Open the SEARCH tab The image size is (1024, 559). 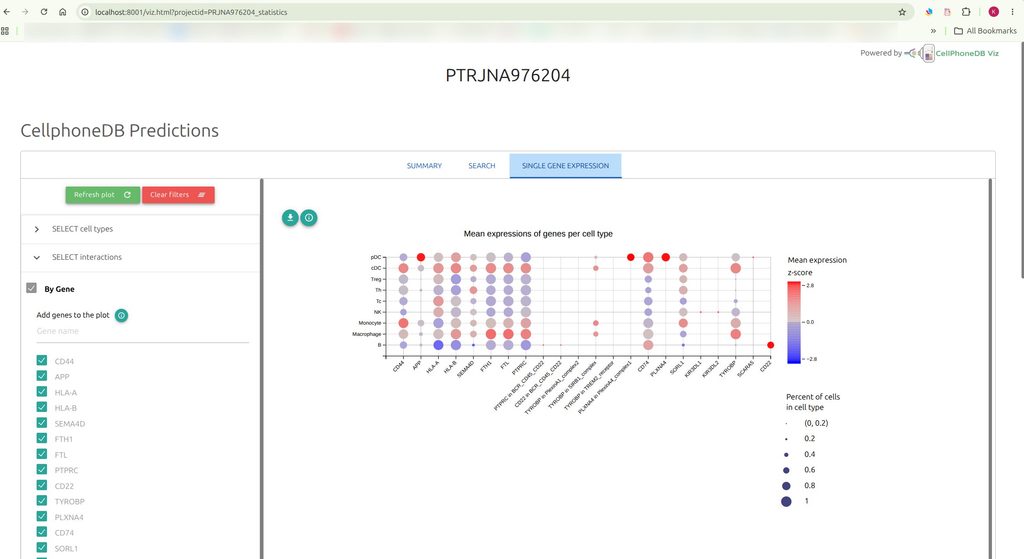pos(482,166)
